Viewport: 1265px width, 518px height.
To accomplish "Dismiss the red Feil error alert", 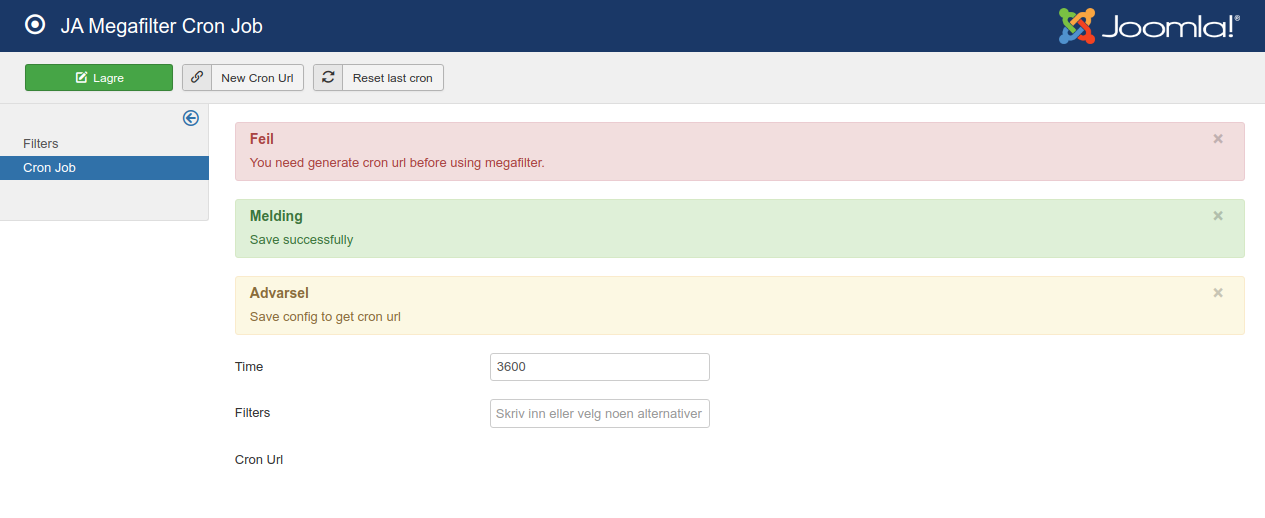I will tap(1218, 139).
